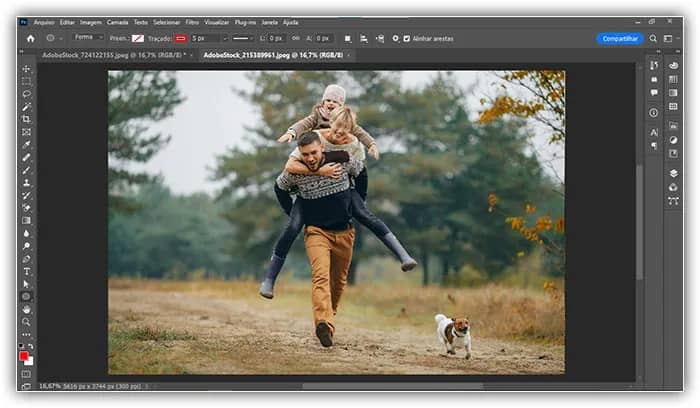Select the Crop tool

(x=27, y=119)
